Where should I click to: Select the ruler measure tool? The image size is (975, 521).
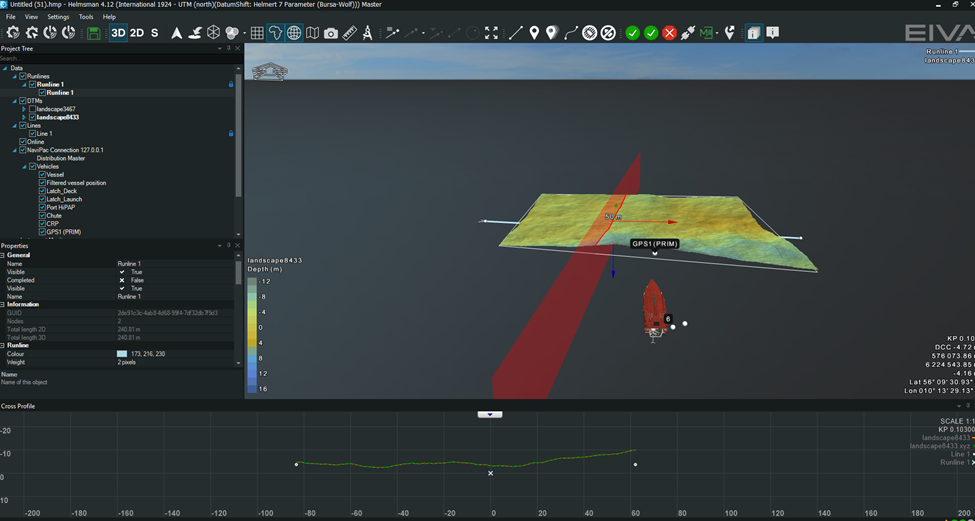click(x=349, y=33)
